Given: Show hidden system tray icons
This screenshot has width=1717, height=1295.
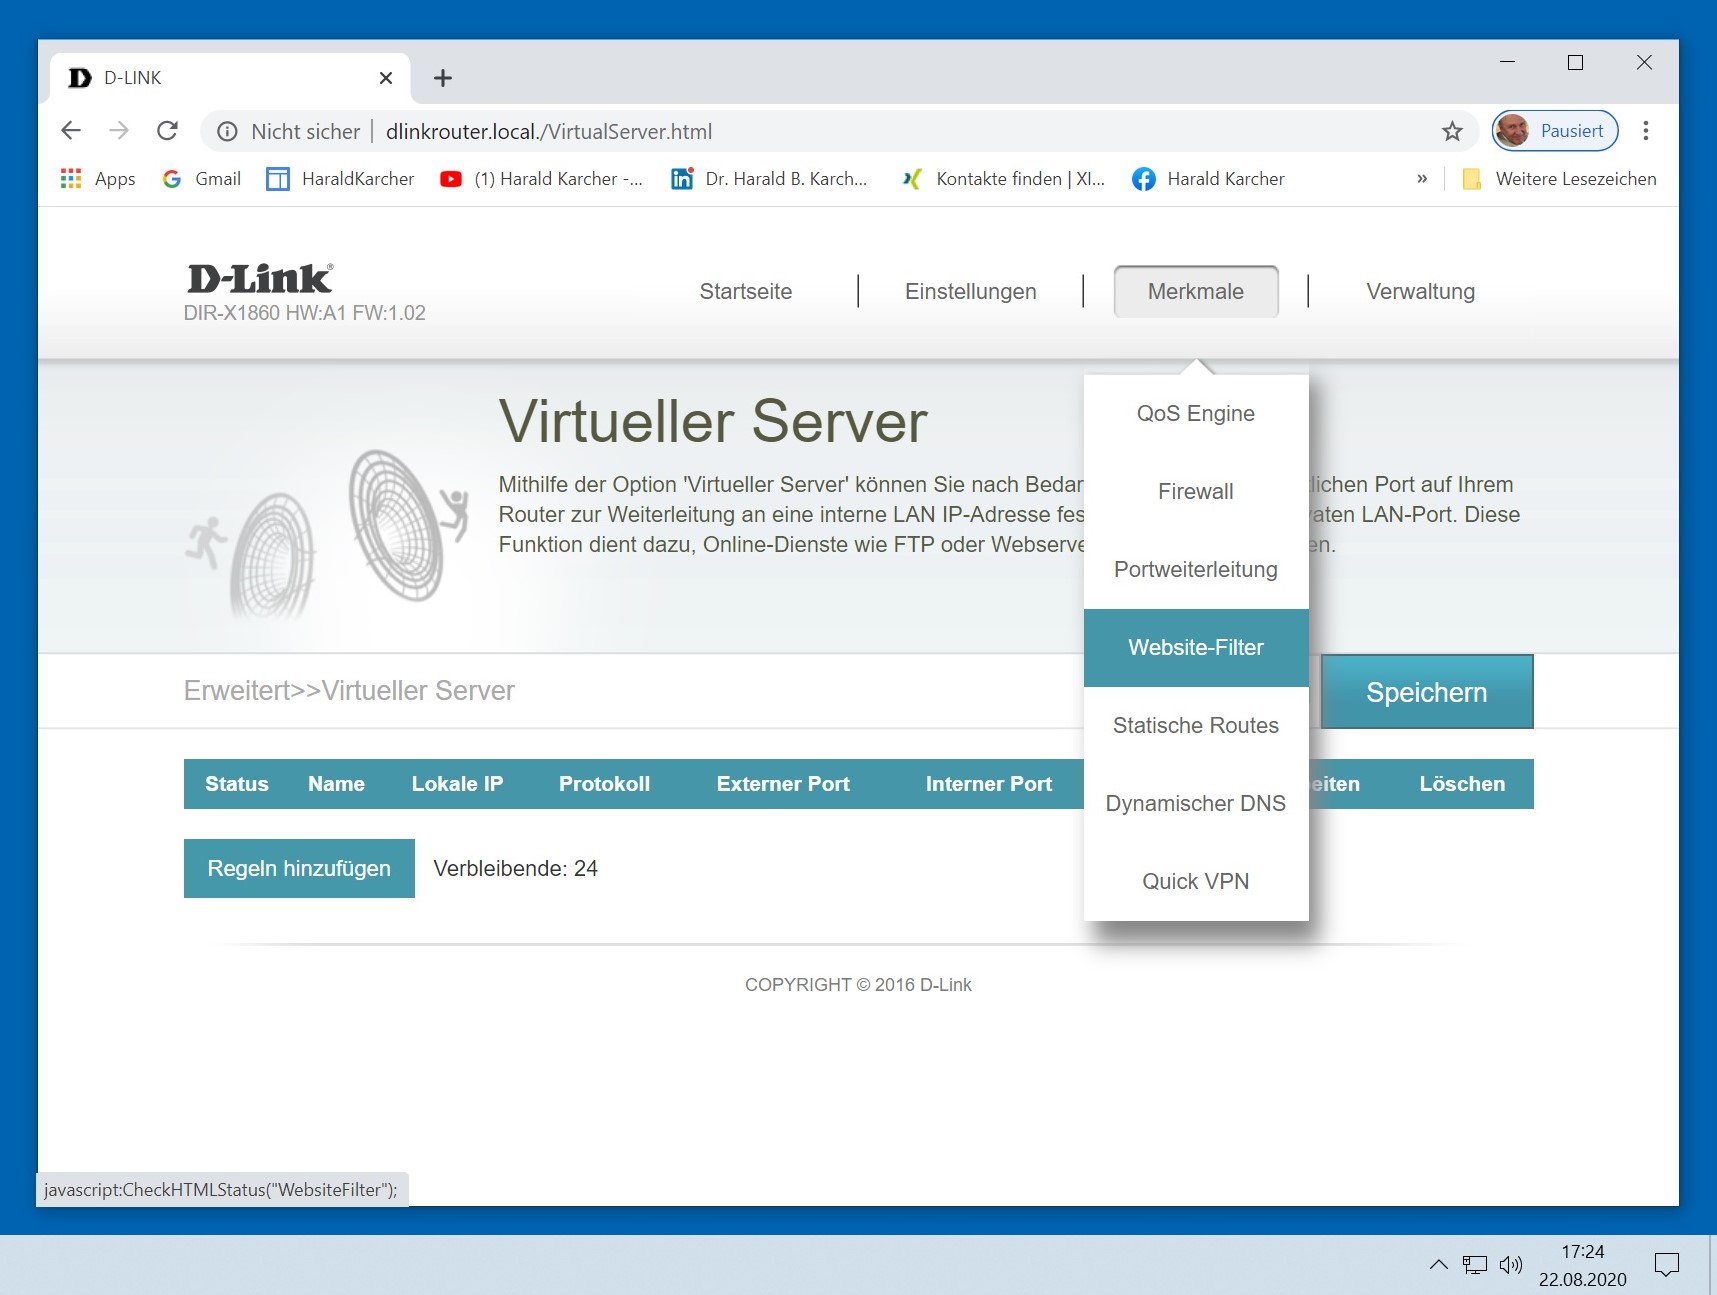Looking at the screenshot, I should pyautogui.click(x=1438, y=1265).
